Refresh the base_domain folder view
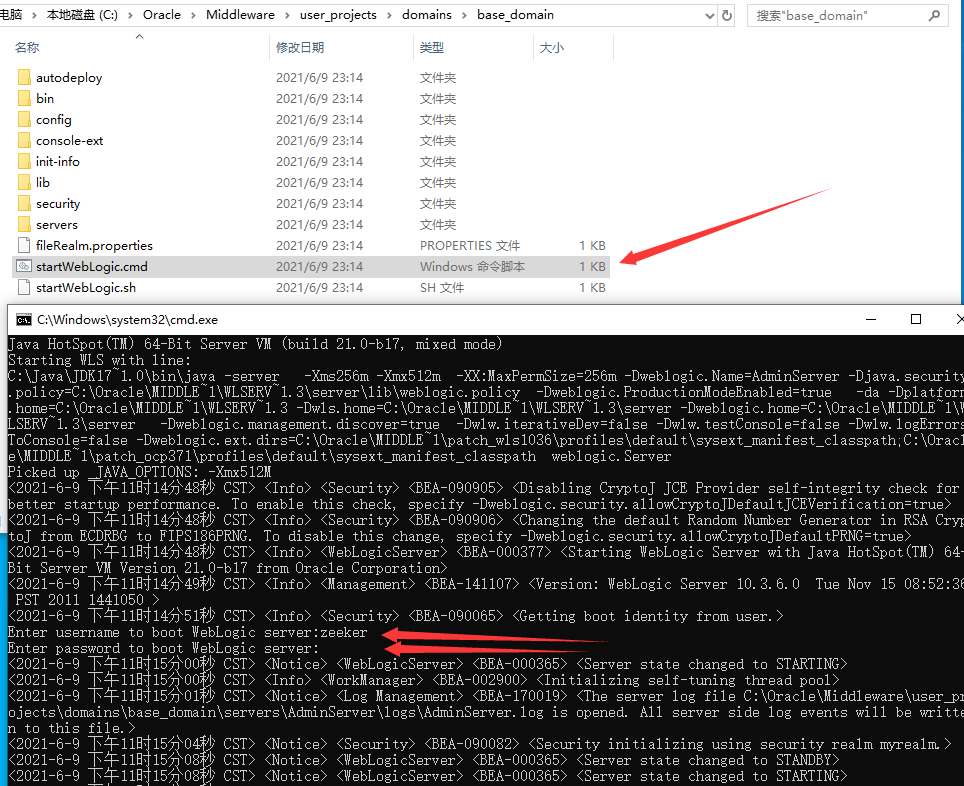Screen dimensions: 964x786 point(727,15)
